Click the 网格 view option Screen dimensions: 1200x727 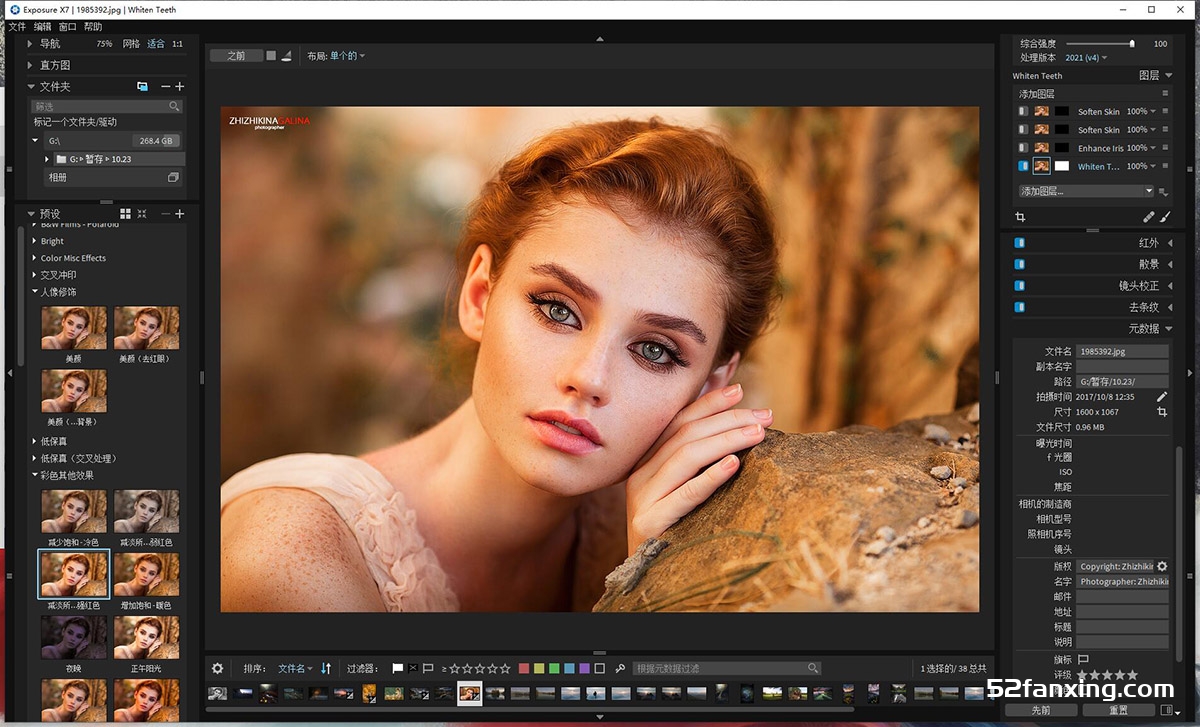(x=131, y=44)
